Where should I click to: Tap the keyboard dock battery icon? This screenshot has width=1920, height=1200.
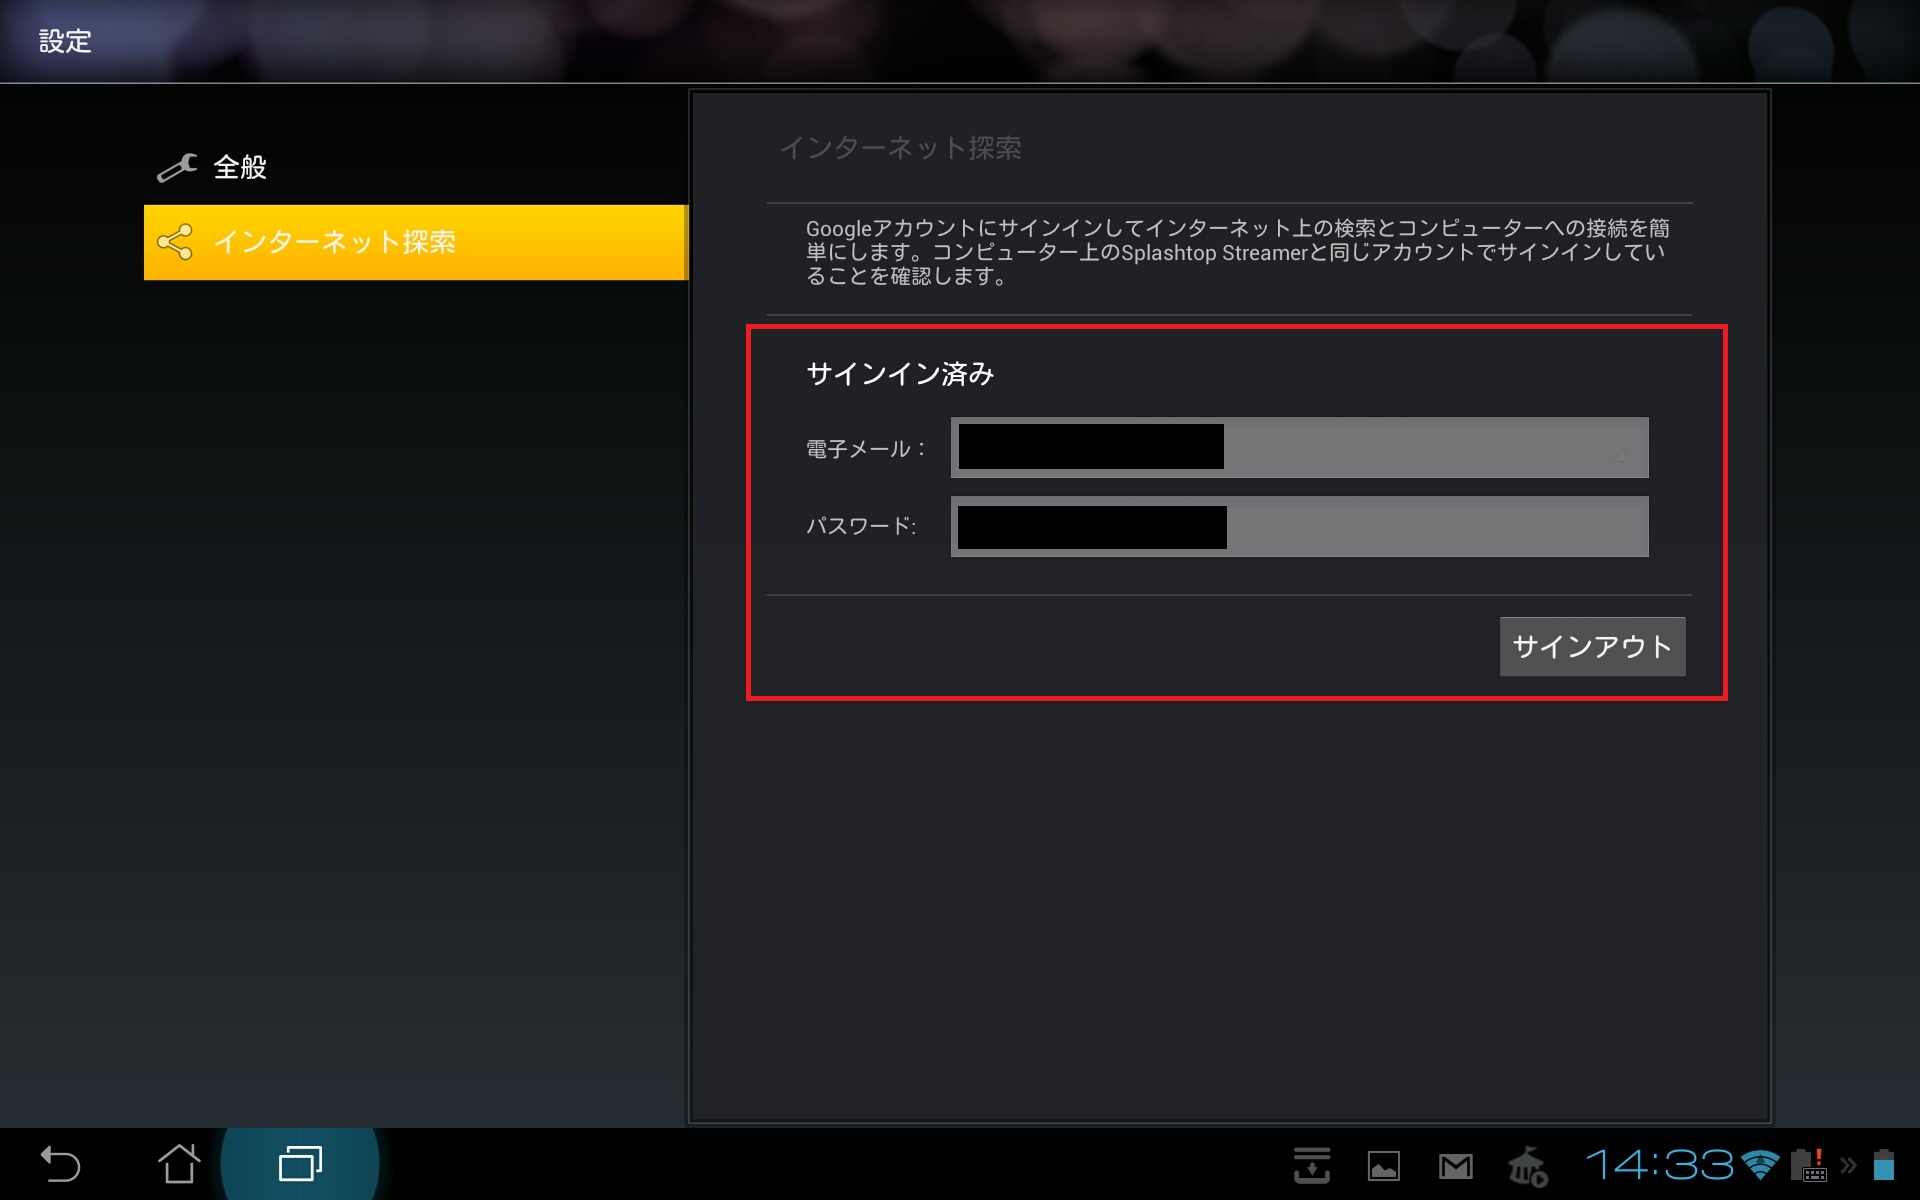point(1809,1165)
